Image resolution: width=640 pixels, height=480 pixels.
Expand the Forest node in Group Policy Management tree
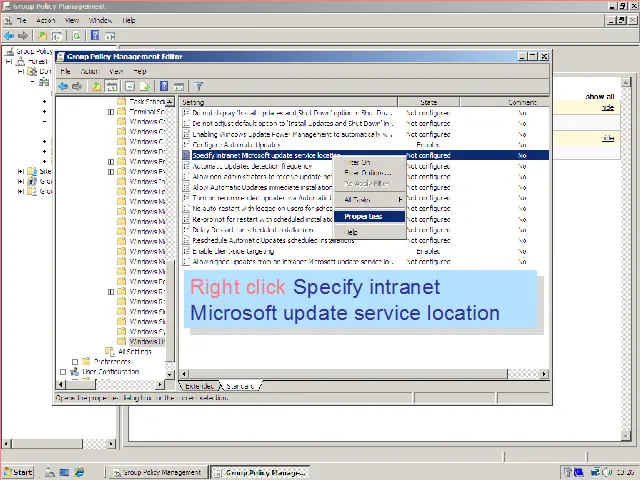[x=9, y=62]
